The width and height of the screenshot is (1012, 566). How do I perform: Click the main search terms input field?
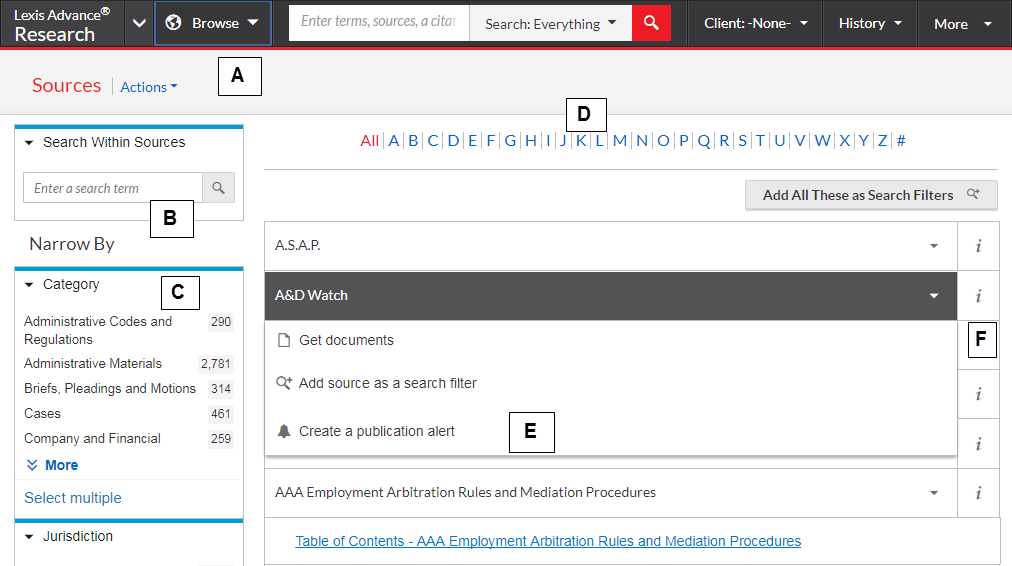[379, 23]
